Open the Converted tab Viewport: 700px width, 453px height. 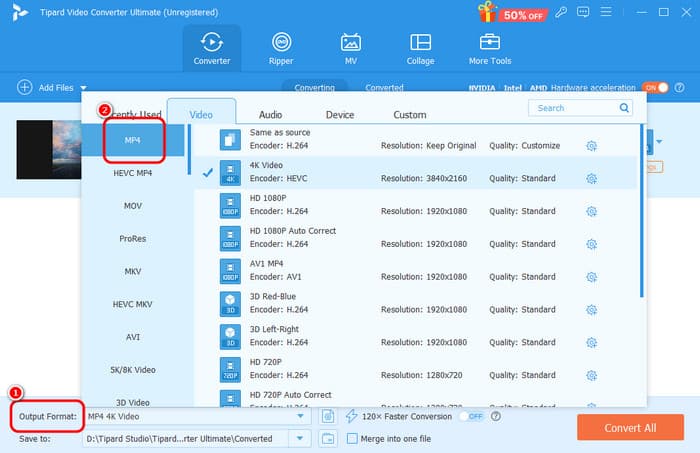384,87
